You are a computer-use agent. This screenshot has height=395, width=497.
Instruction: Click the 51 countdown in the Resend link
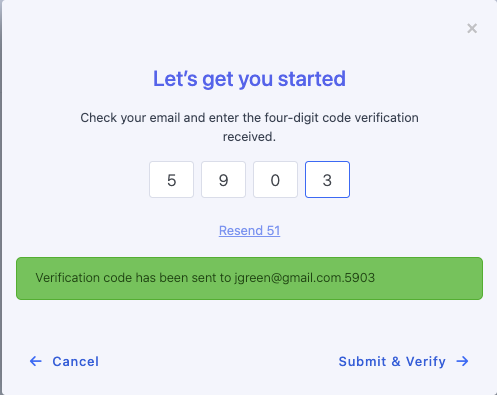tap(273, 231)
